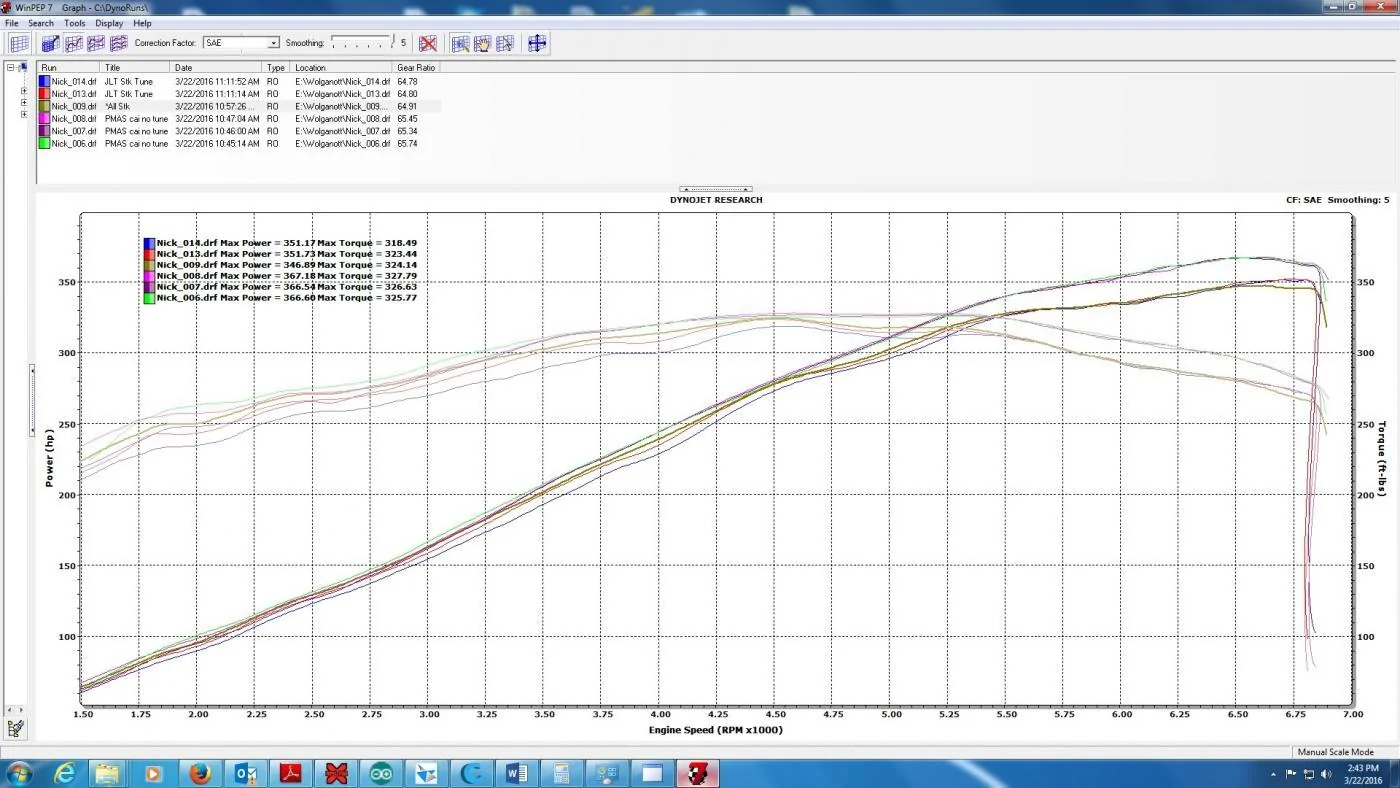Image resolution: width=1400 pixels, height=788 pixels.
Task: Open the File menu
Action: coord(12,23)
